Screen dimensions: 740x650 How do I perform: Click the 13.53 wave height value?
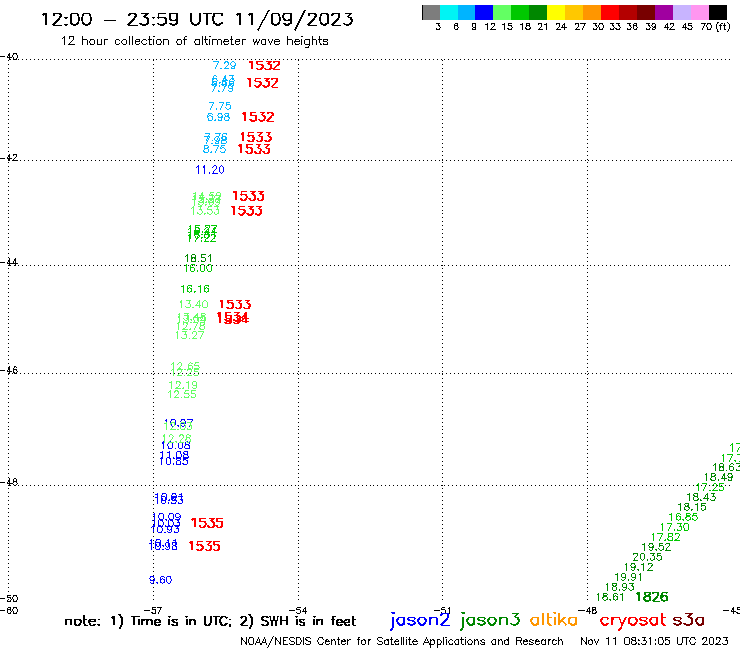[x=205, y=211]
